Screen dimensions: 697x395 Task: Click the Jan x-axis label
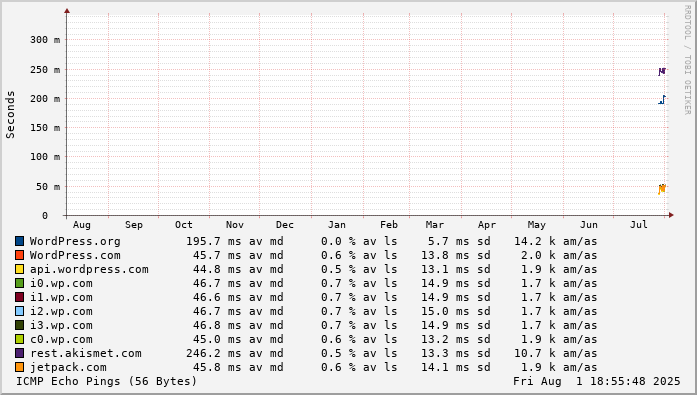337,225
